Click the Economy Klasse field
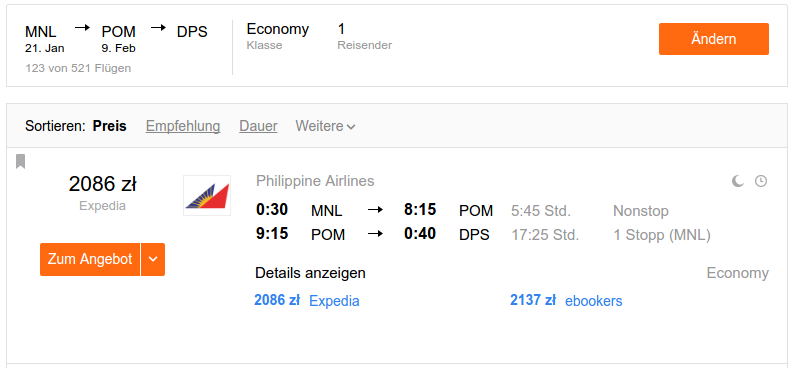This screenshot has width=793, height=368. 278,36
